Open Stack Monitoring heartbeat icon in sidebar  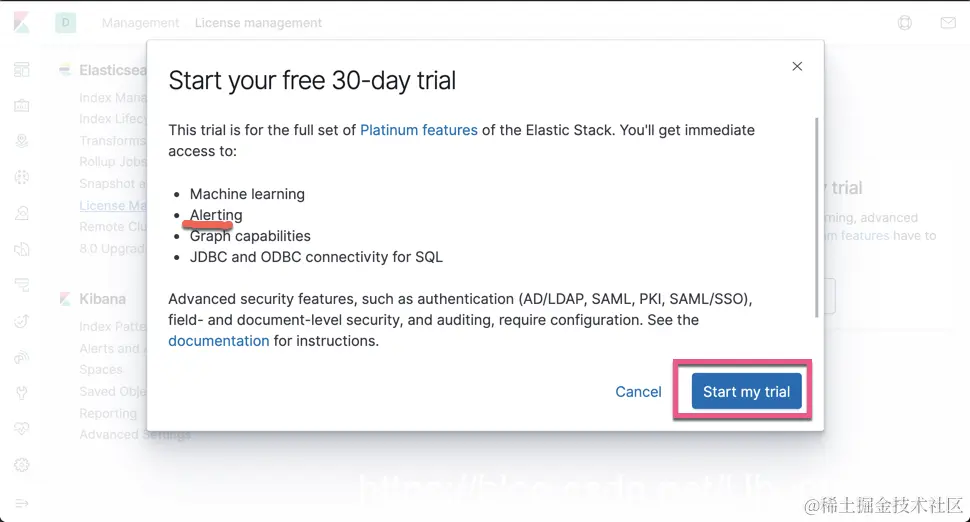coord(22,429)
